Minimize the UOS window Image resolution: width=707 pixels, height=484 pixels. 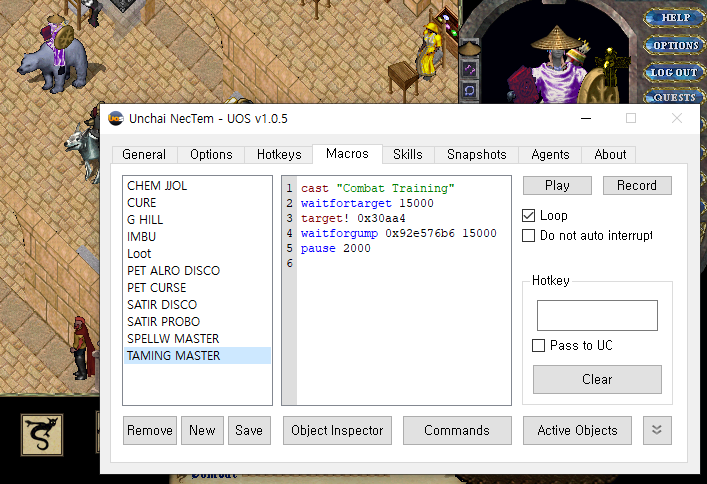coord(586,118)
